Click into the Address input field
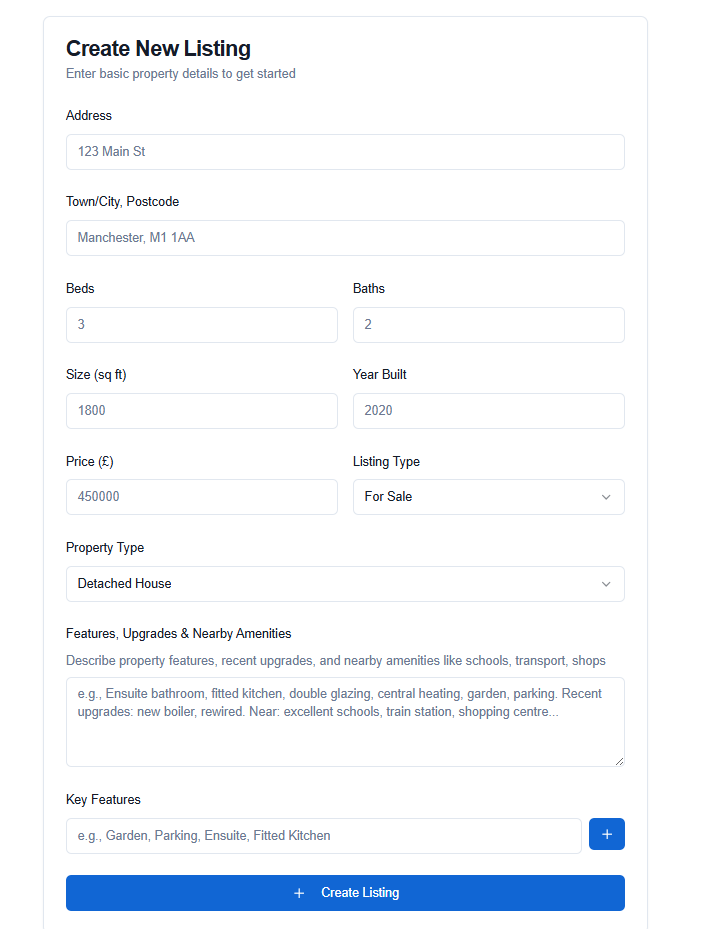 [345, 152]
